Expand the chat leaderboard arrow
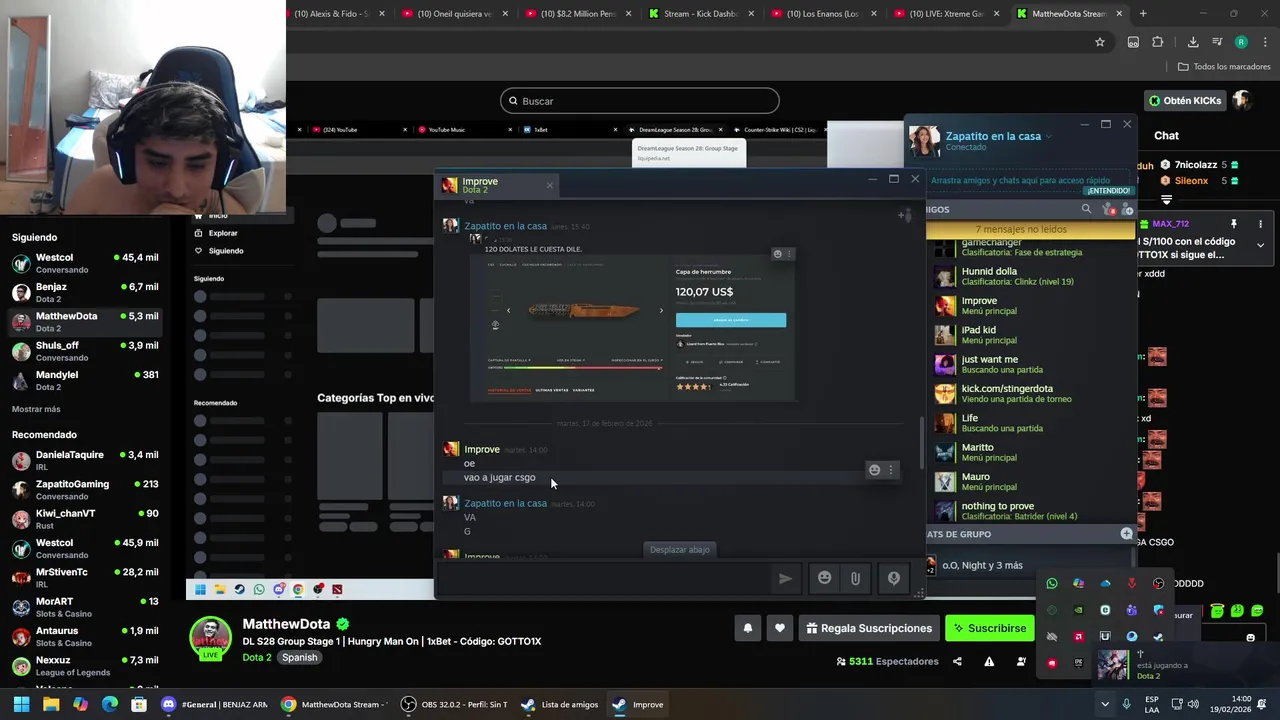The width and height of the screenshot is (1280, 720). (x=1167, y=200)
